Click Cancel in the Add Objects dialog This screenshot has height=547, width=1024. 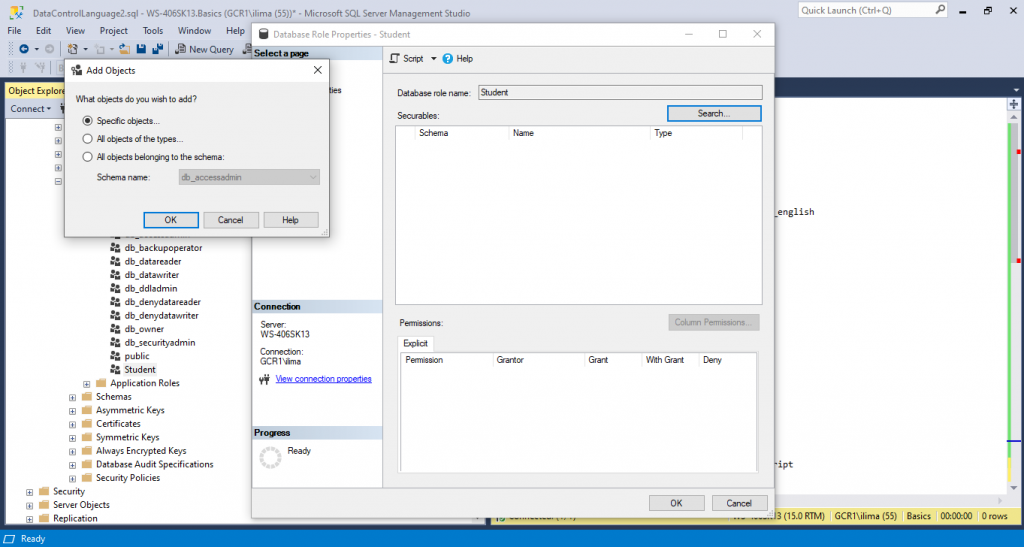(x=231, y=220)
